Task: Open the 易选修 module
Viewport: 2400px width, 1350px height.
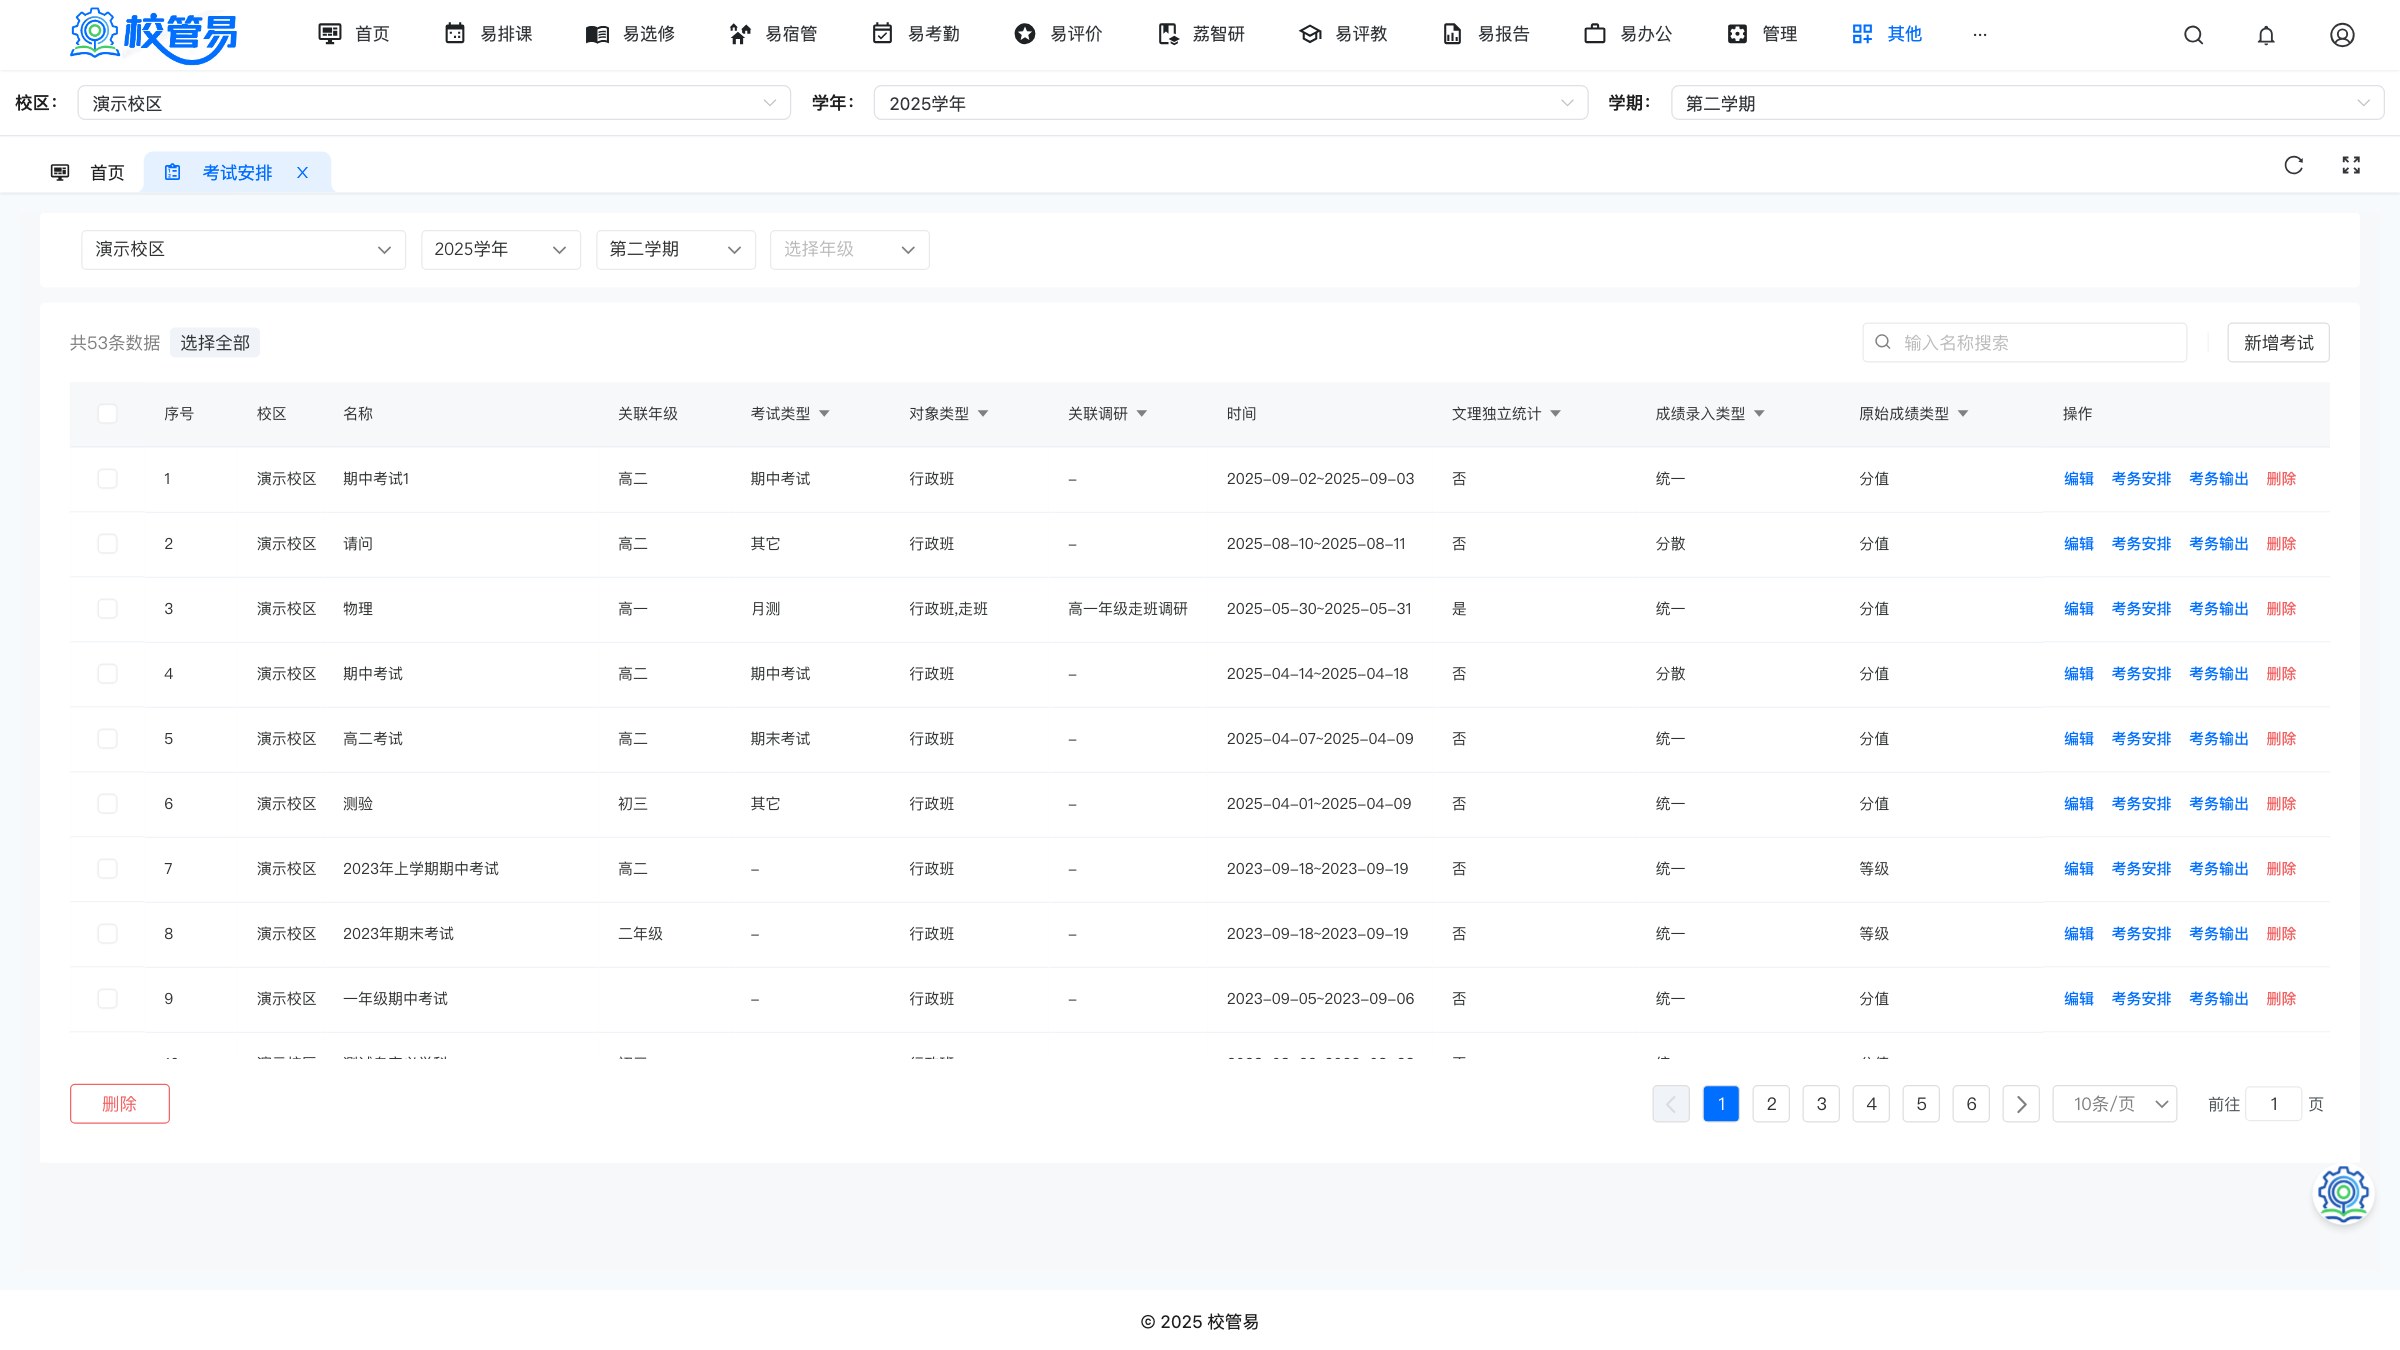Action: 630,34
